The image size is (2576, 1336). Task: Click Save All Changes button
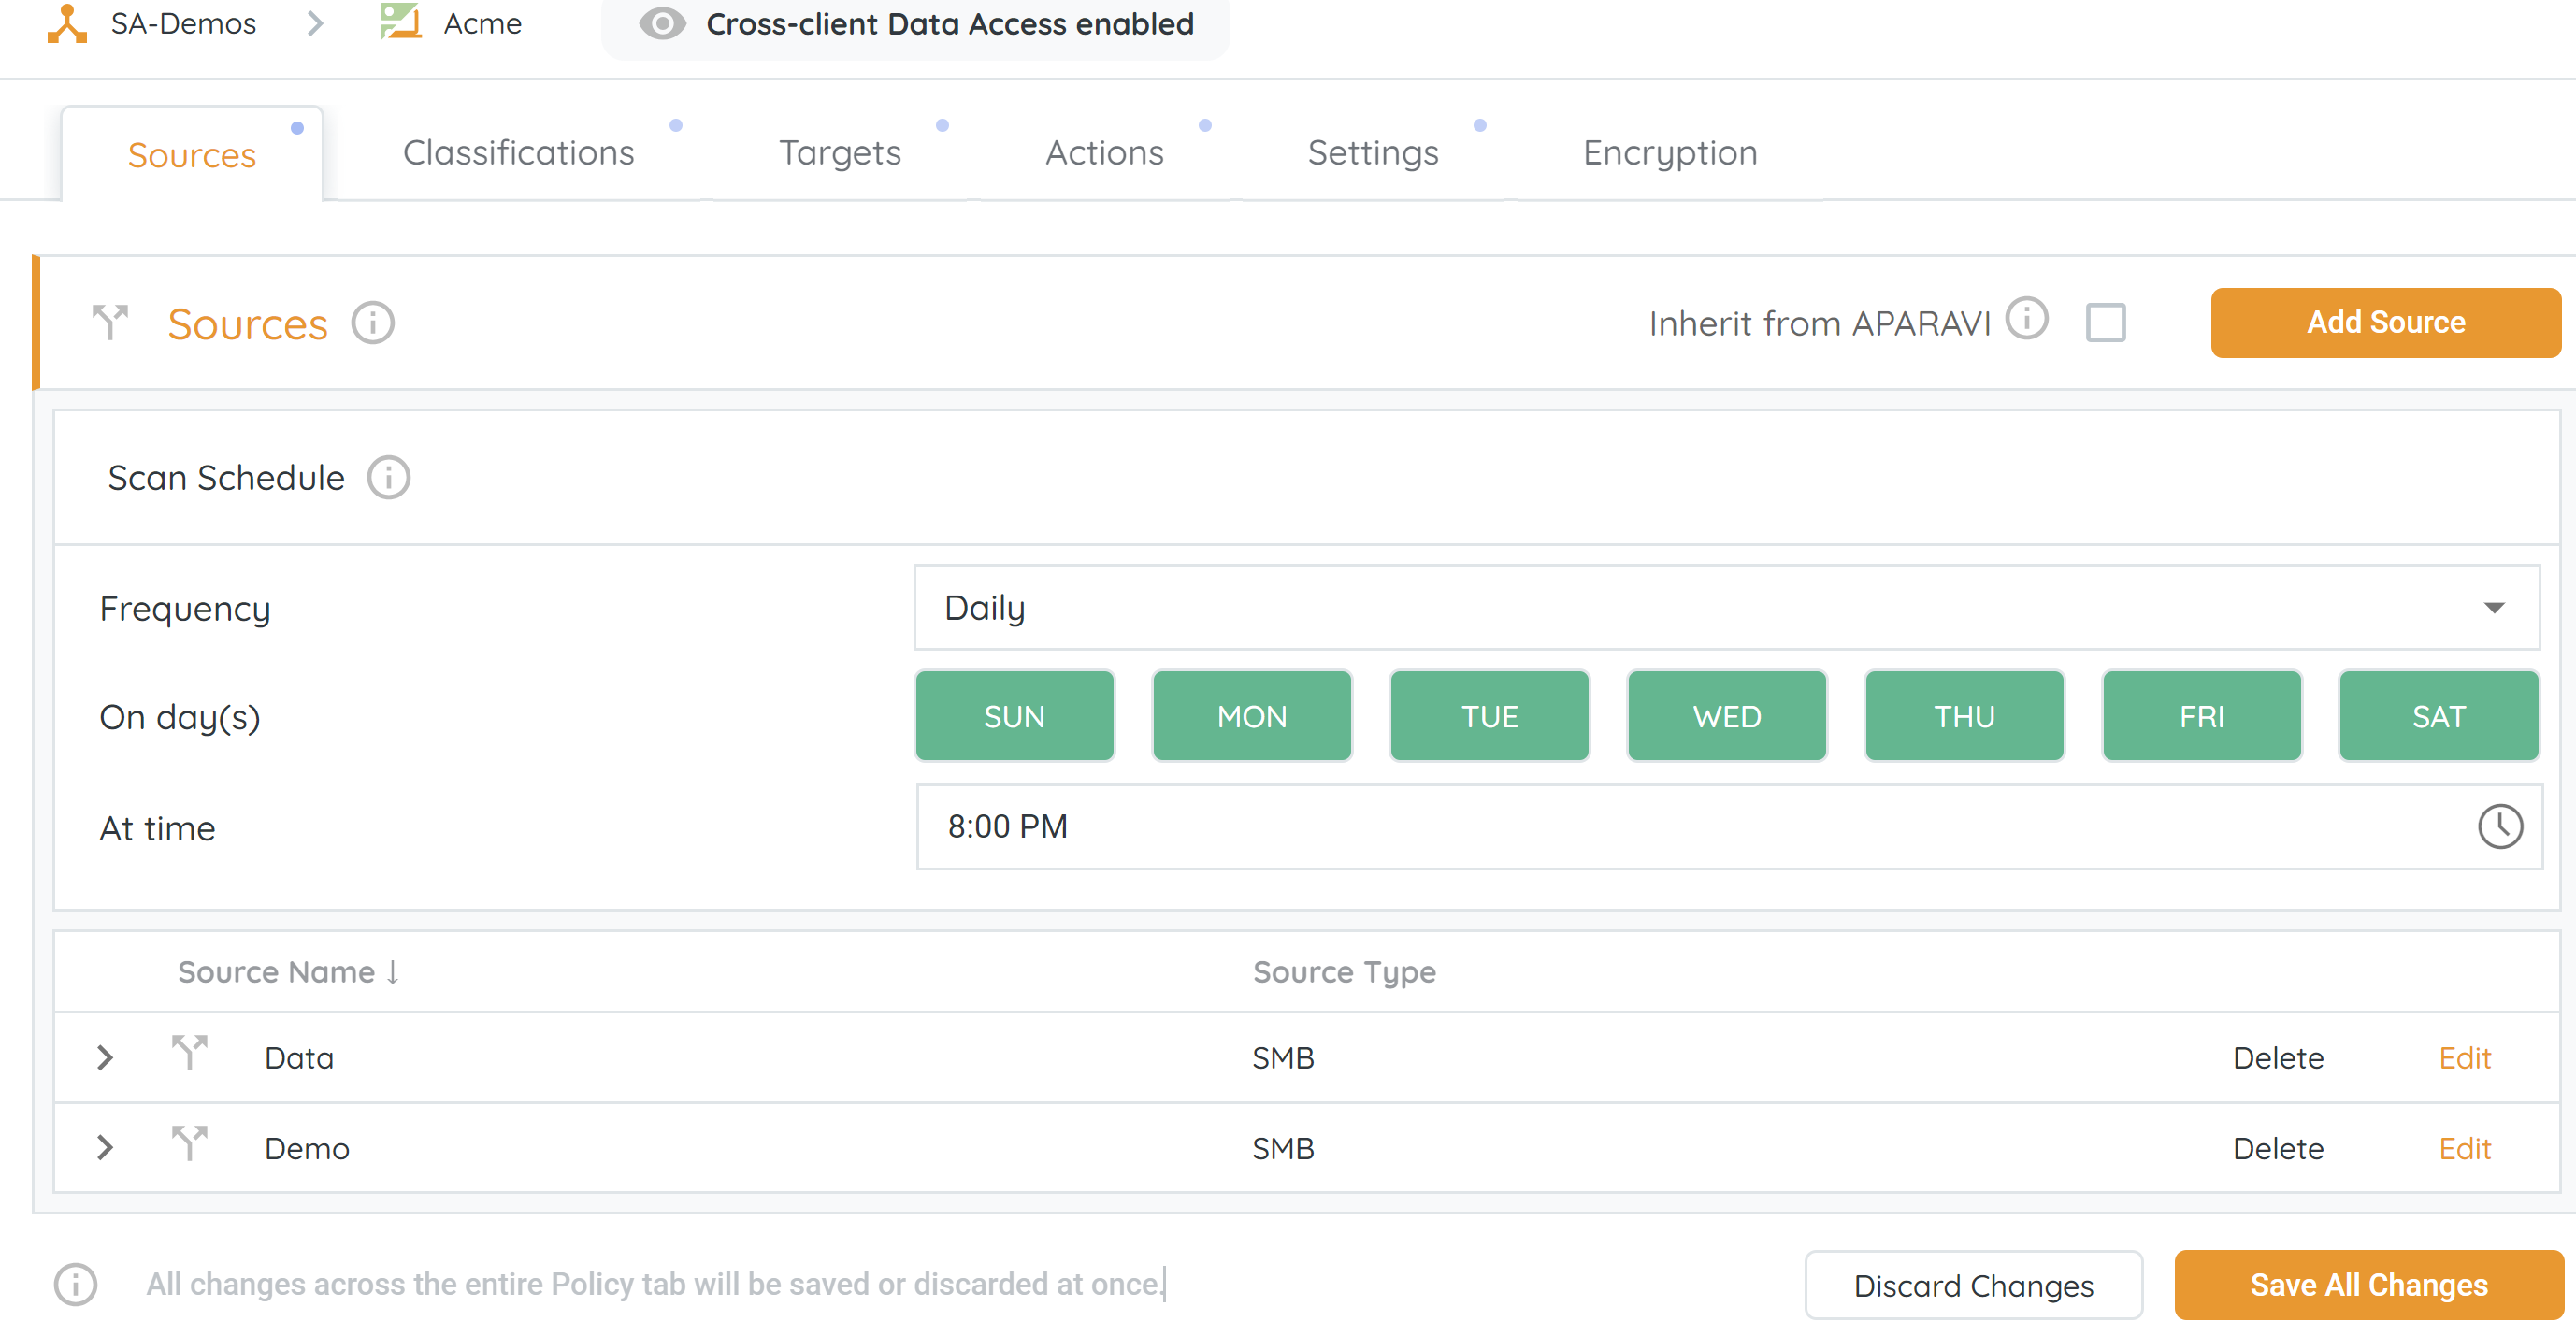pos(2368,1285)
